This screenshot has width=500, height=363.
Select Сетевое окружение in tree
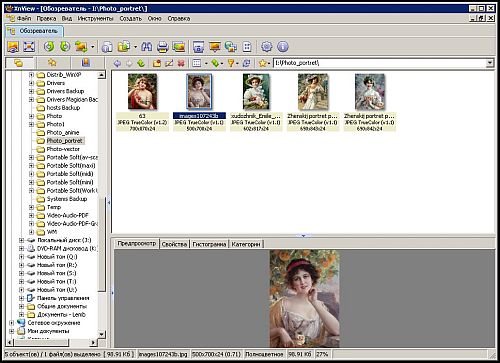54,323
